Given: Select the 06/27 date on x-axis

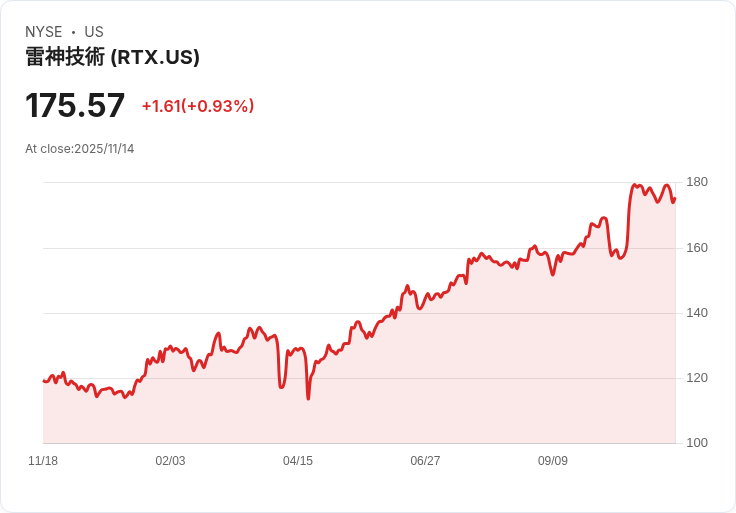Looking at the screenshot, I should tap(425, 461).
